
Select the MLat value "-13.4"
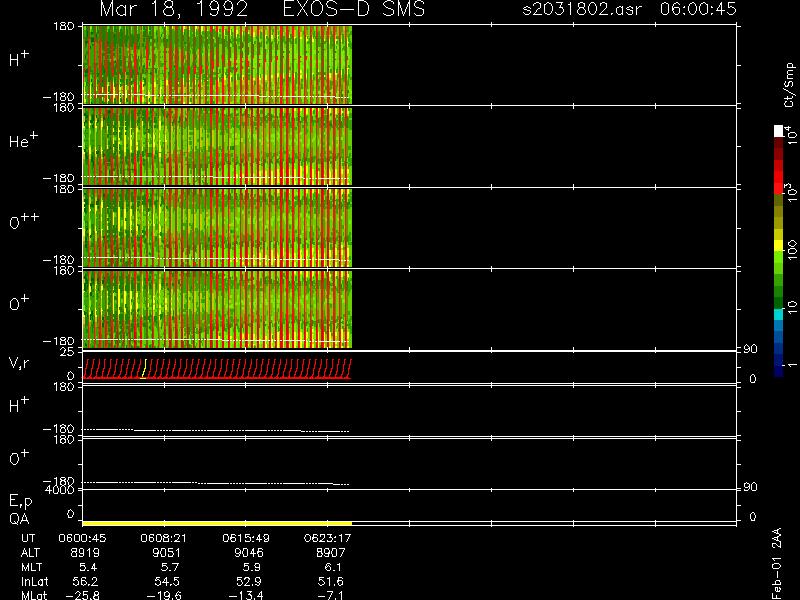tap(246, 595)
